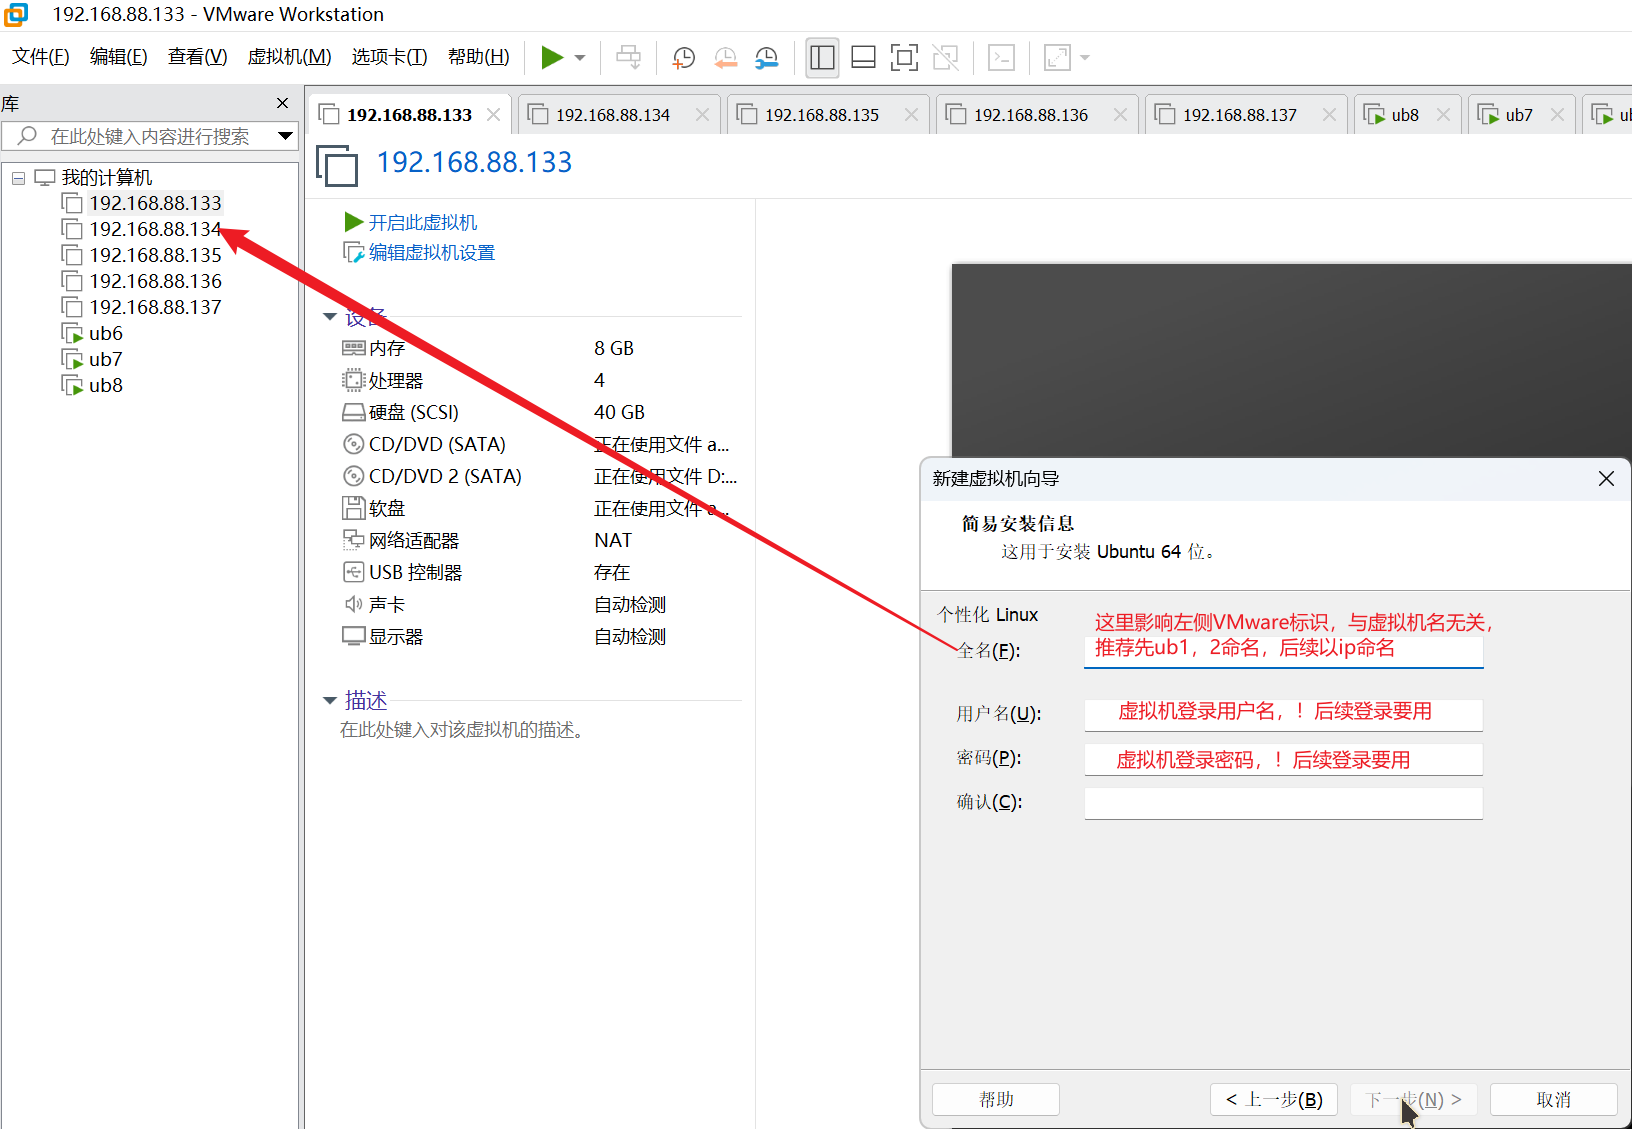Switch to the 192.168.88.137 tab
This screenshot has height=1129, width=1632.
point(1240,115)
